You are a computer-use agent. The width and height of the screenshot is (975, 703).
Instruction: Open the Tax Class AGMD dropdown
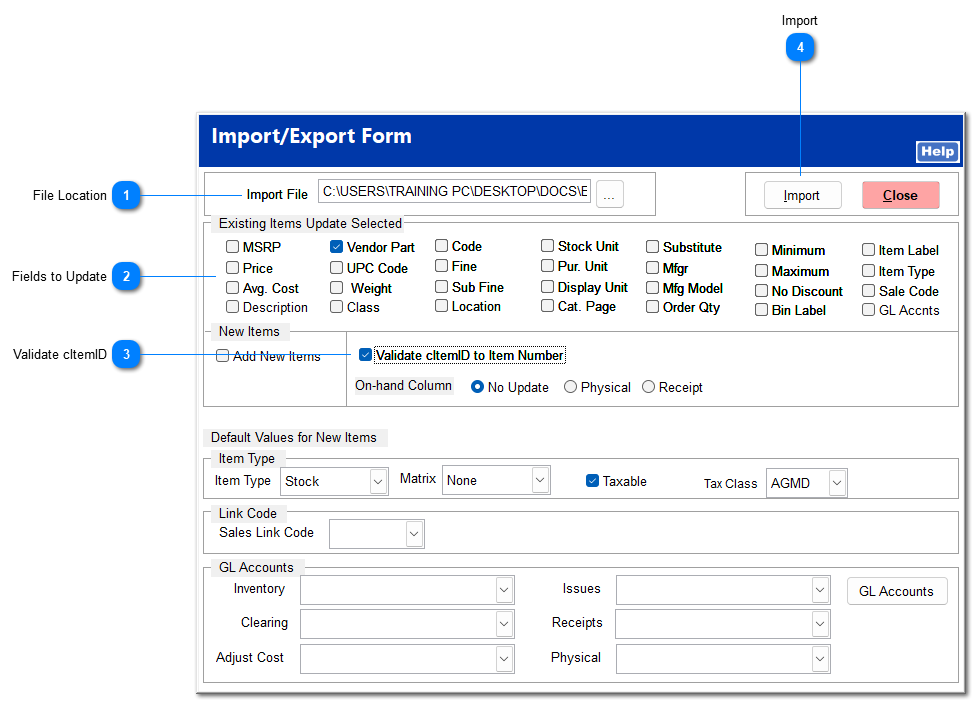click(837, 483)
